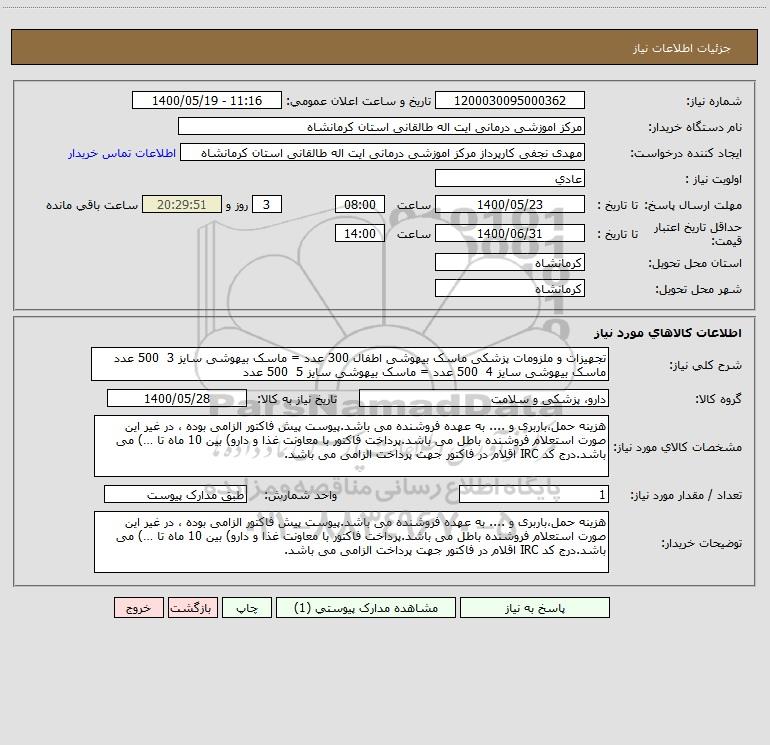Click the label واحد شمارش
Image resolution: width=770 pixels, height=745 pixels.
coord(301,496)
